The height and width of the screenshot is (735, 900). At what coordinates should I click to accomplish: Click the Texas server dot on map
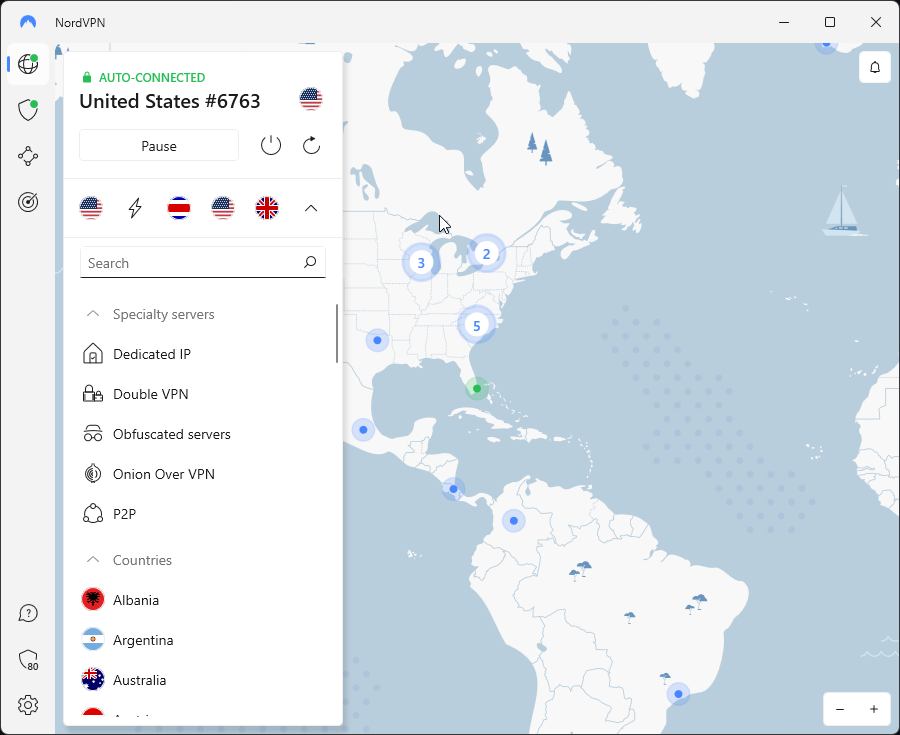coord(377,340)
